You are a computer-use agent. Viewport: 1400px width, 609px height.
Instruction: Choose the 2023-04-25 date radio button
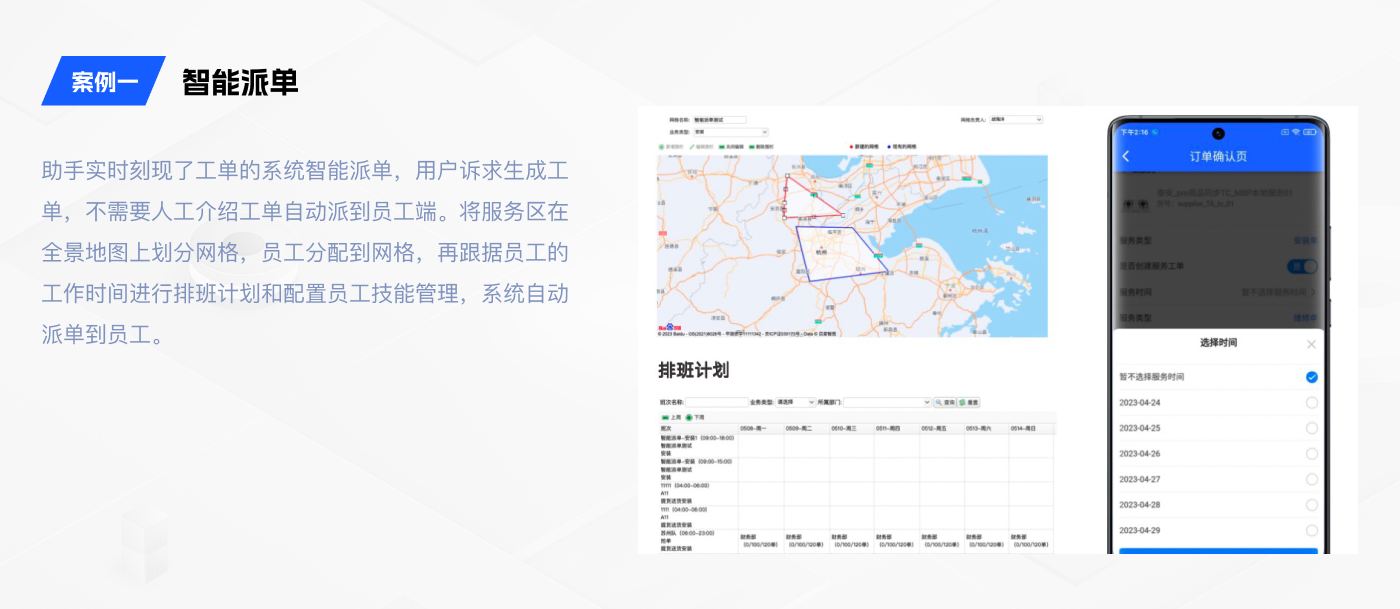click(1311, 428)
